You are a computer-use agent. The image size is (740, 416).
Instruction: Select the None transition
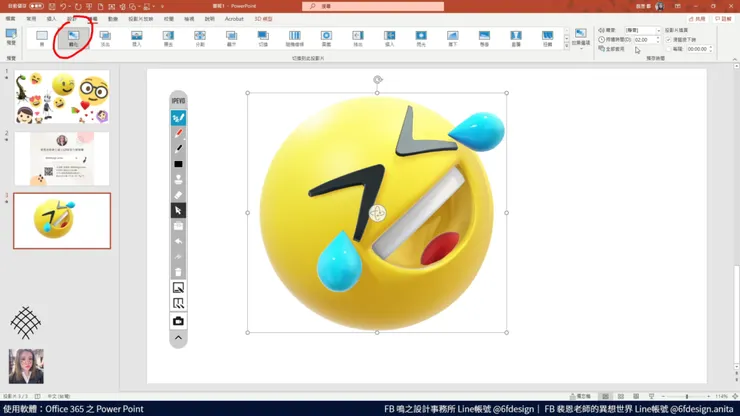click(x=42, y=38)
